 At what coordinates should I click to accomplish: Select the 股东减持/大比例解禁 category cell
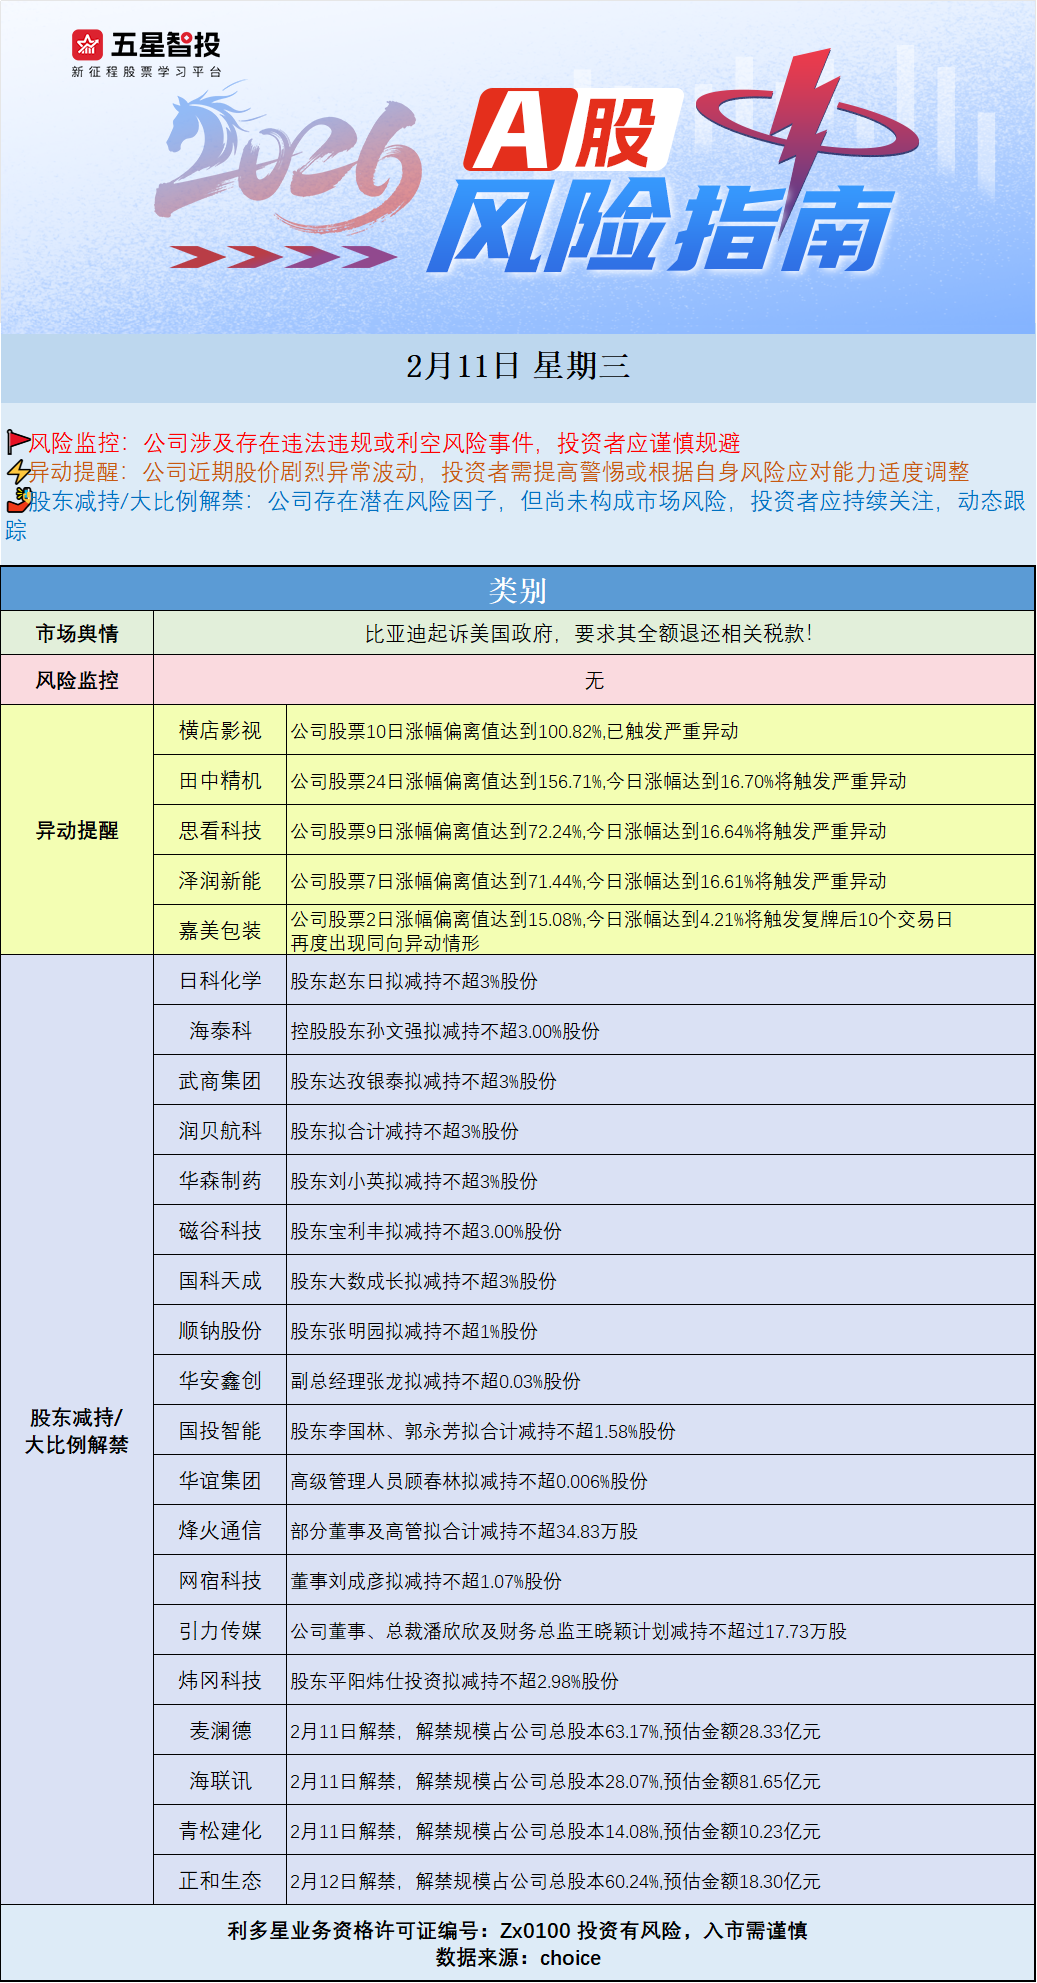point(77,1430)
